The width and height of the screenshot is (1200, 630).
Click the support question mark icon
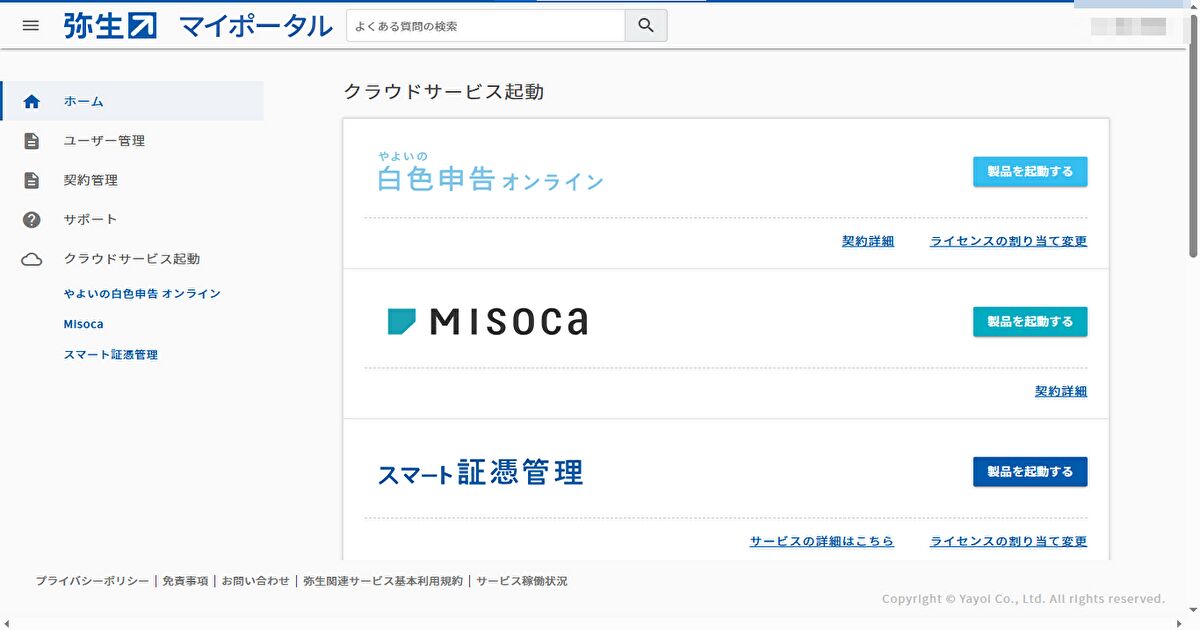[32, 220]
